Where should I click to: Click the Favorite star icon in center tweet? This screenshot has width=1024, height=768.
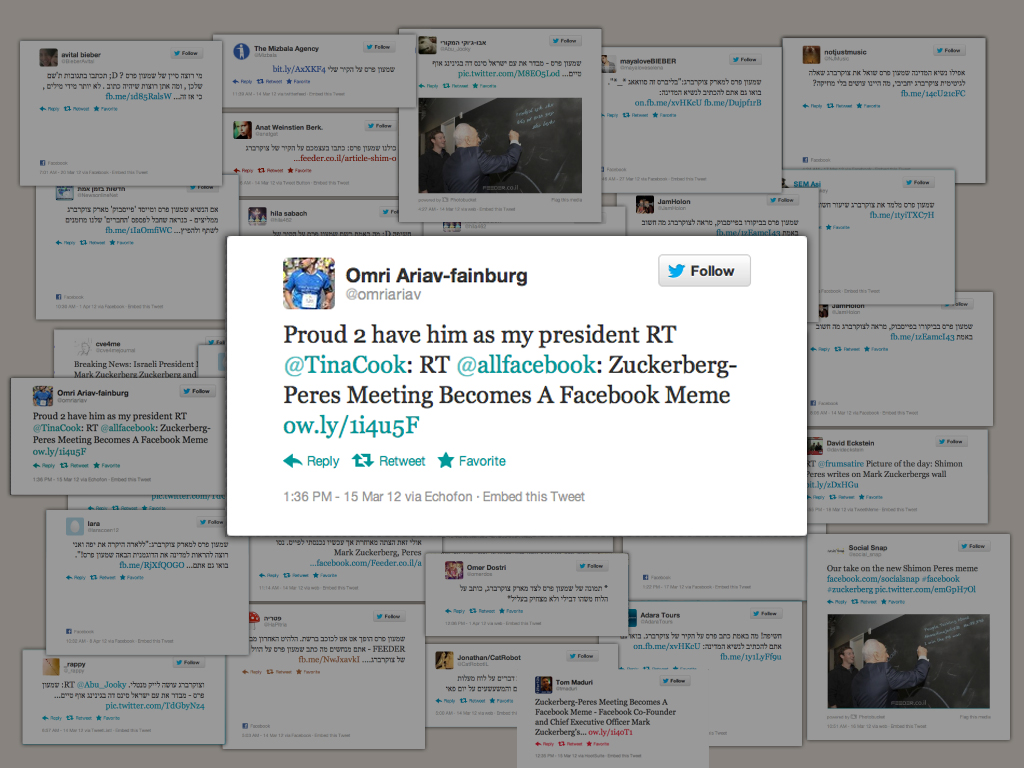click(445, 461)
